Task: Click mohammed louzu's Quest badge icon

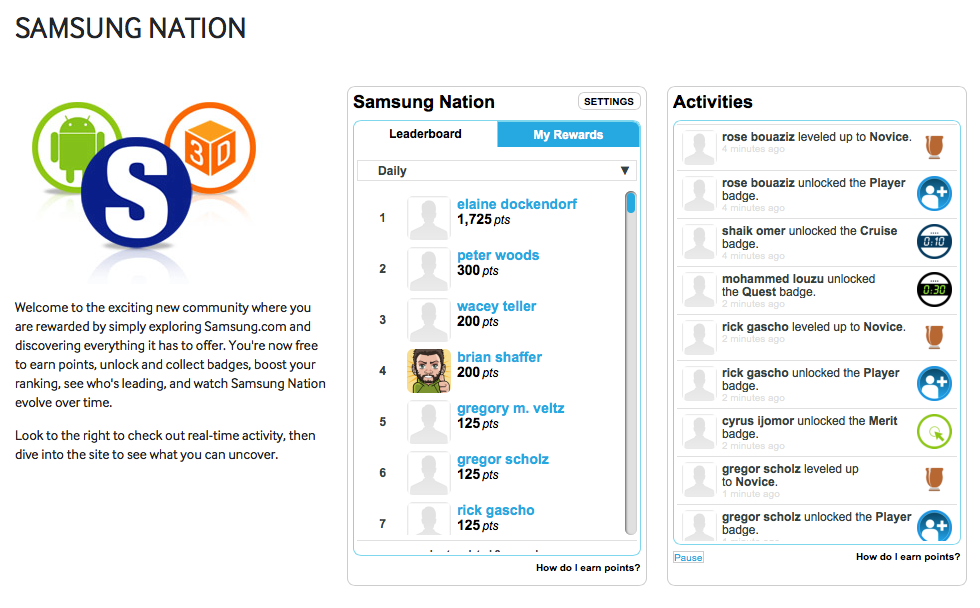Action: 934,289
